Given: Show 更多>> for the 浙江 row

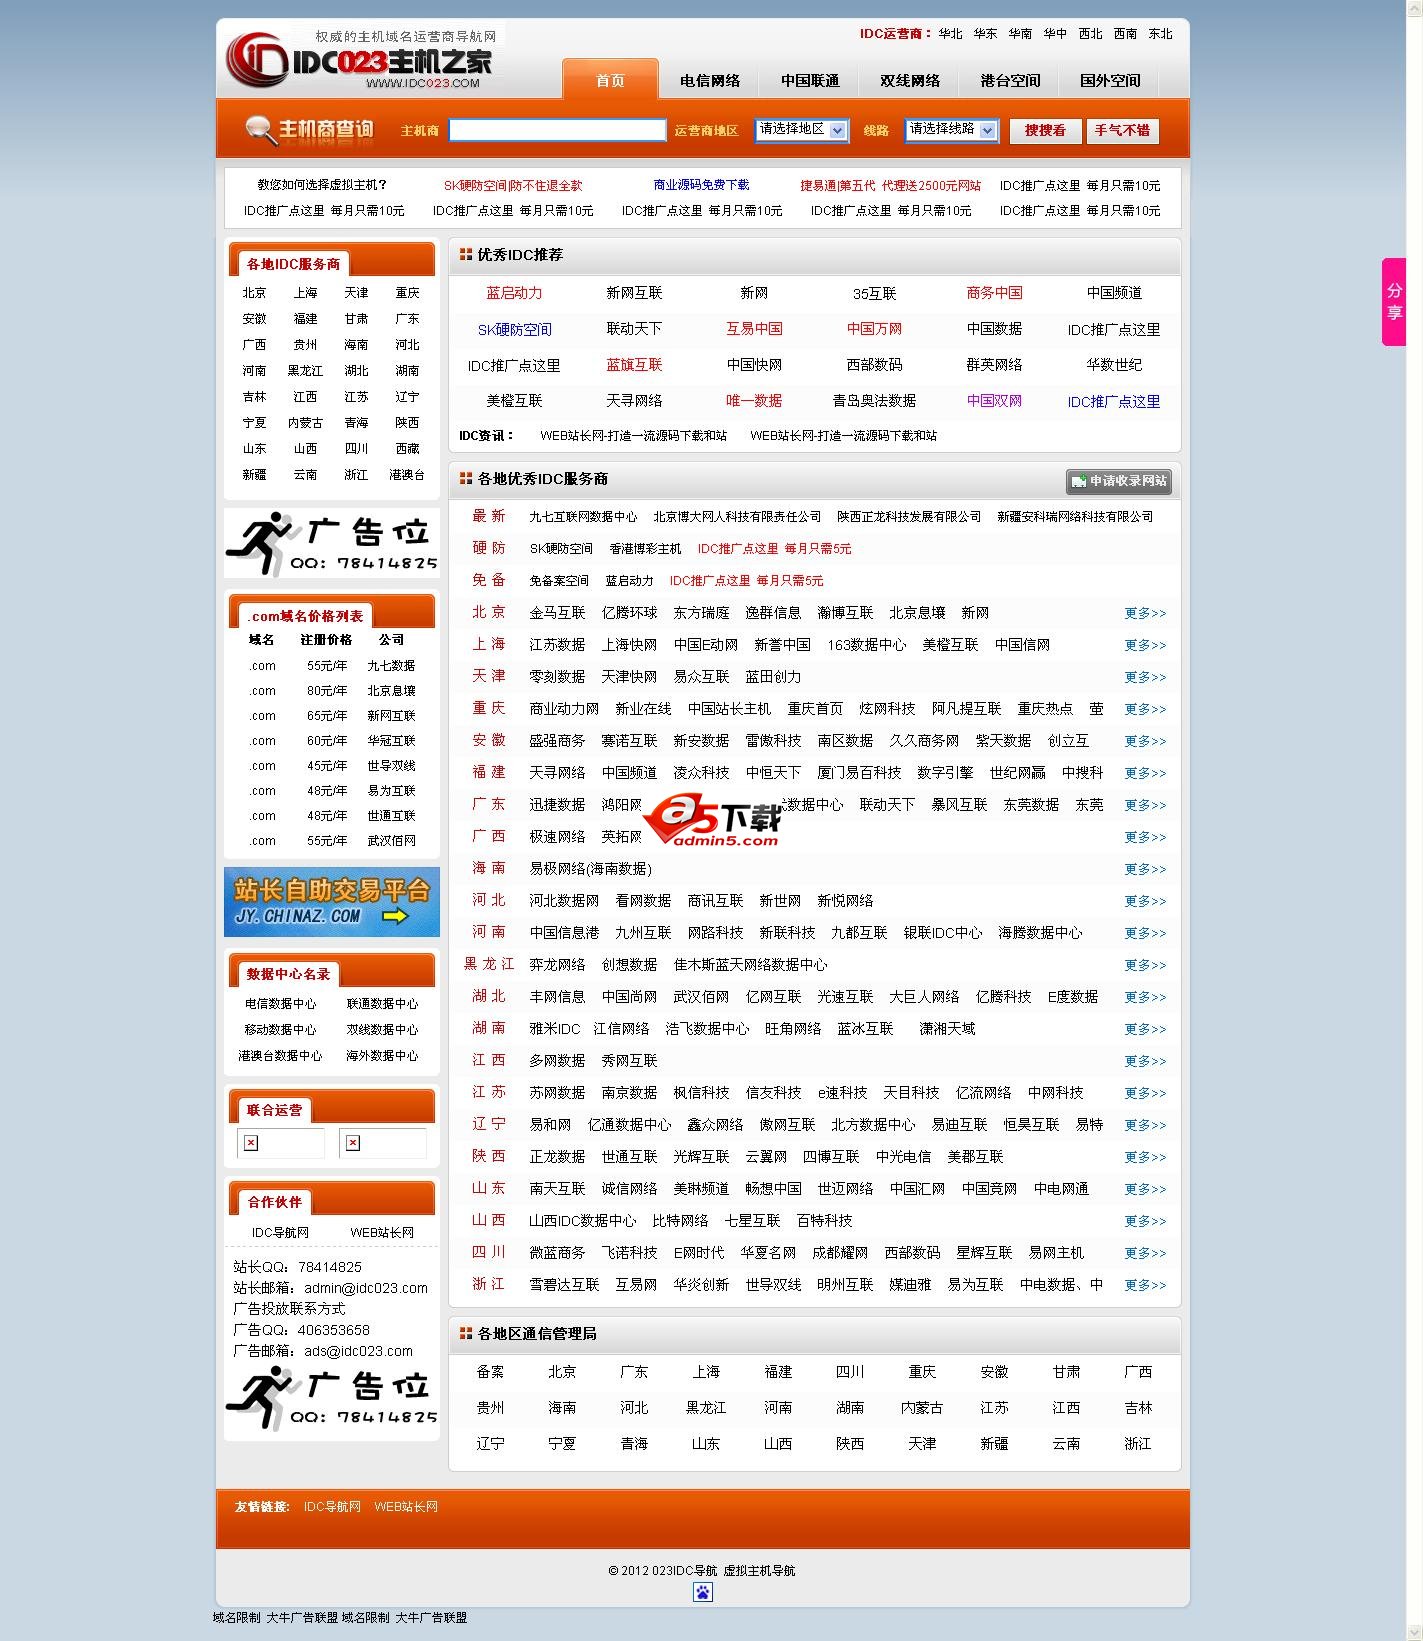Looking at the screenshot, I should (1145, 1285).
